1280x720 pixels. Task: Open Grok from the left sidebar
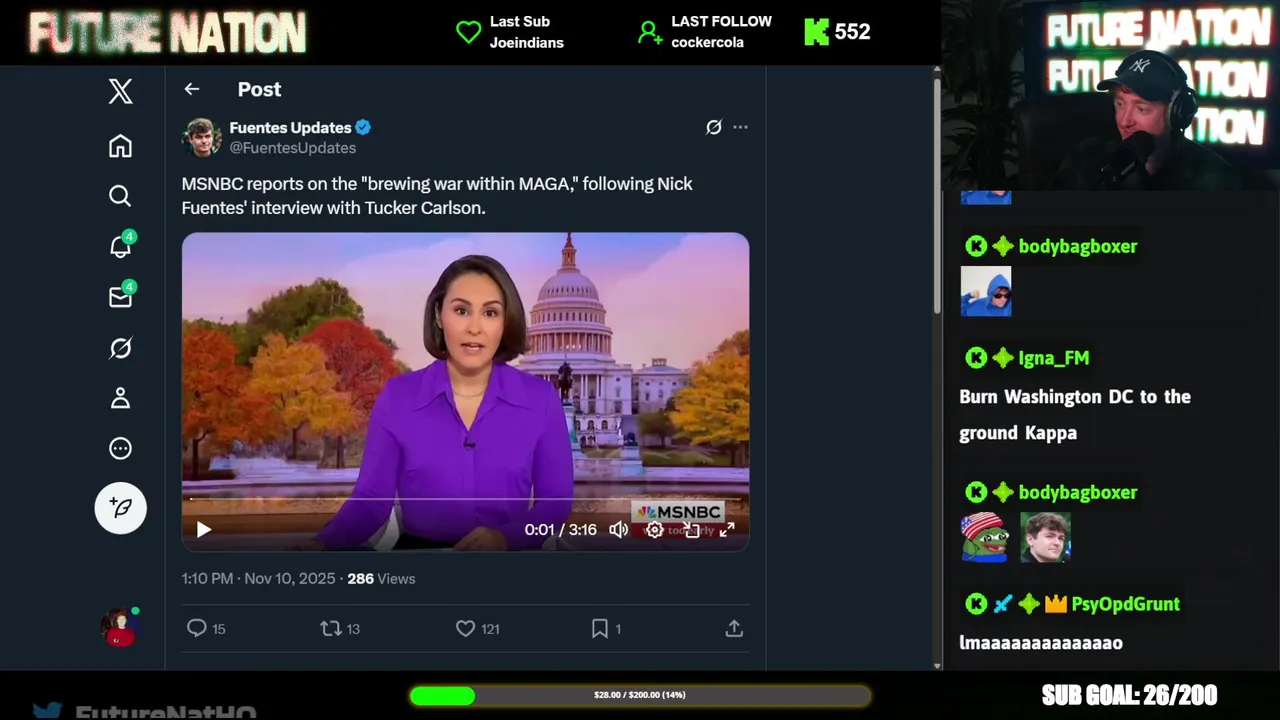[x=120, y=348]
